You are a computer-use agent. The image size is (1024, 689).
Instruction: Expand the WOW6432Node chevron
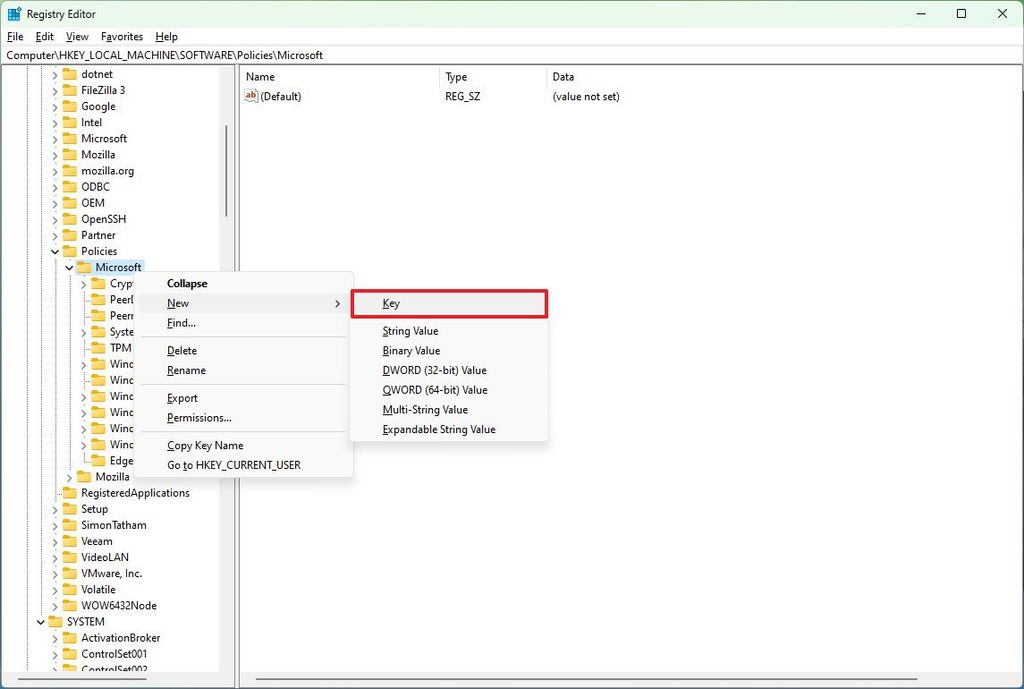55,606
